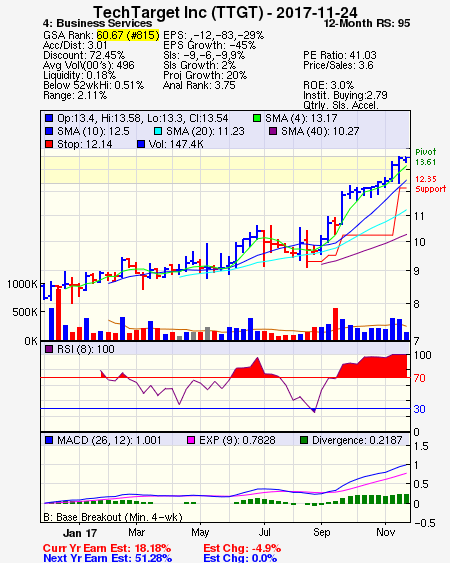450x563 pixels.
Task: Click the purple SMA (40) legend swatch
Action: click(273, 131)
